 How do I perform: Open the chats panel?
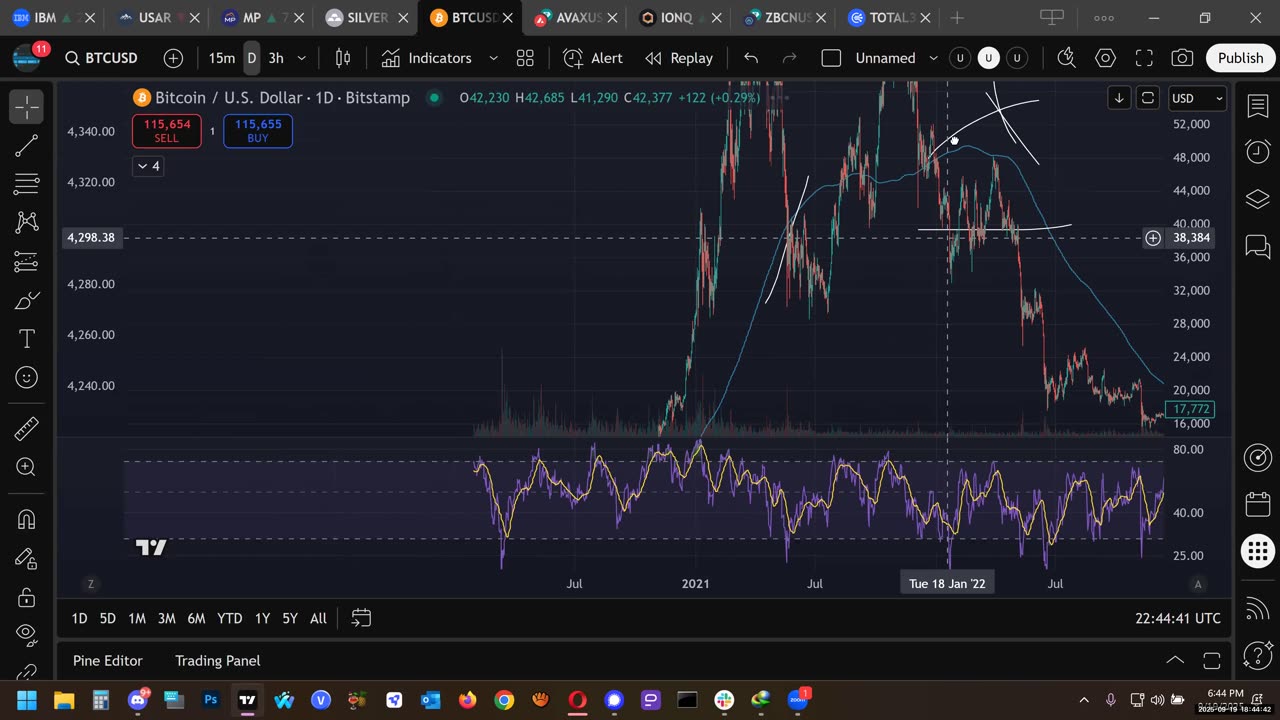(x=1258, y=245)
